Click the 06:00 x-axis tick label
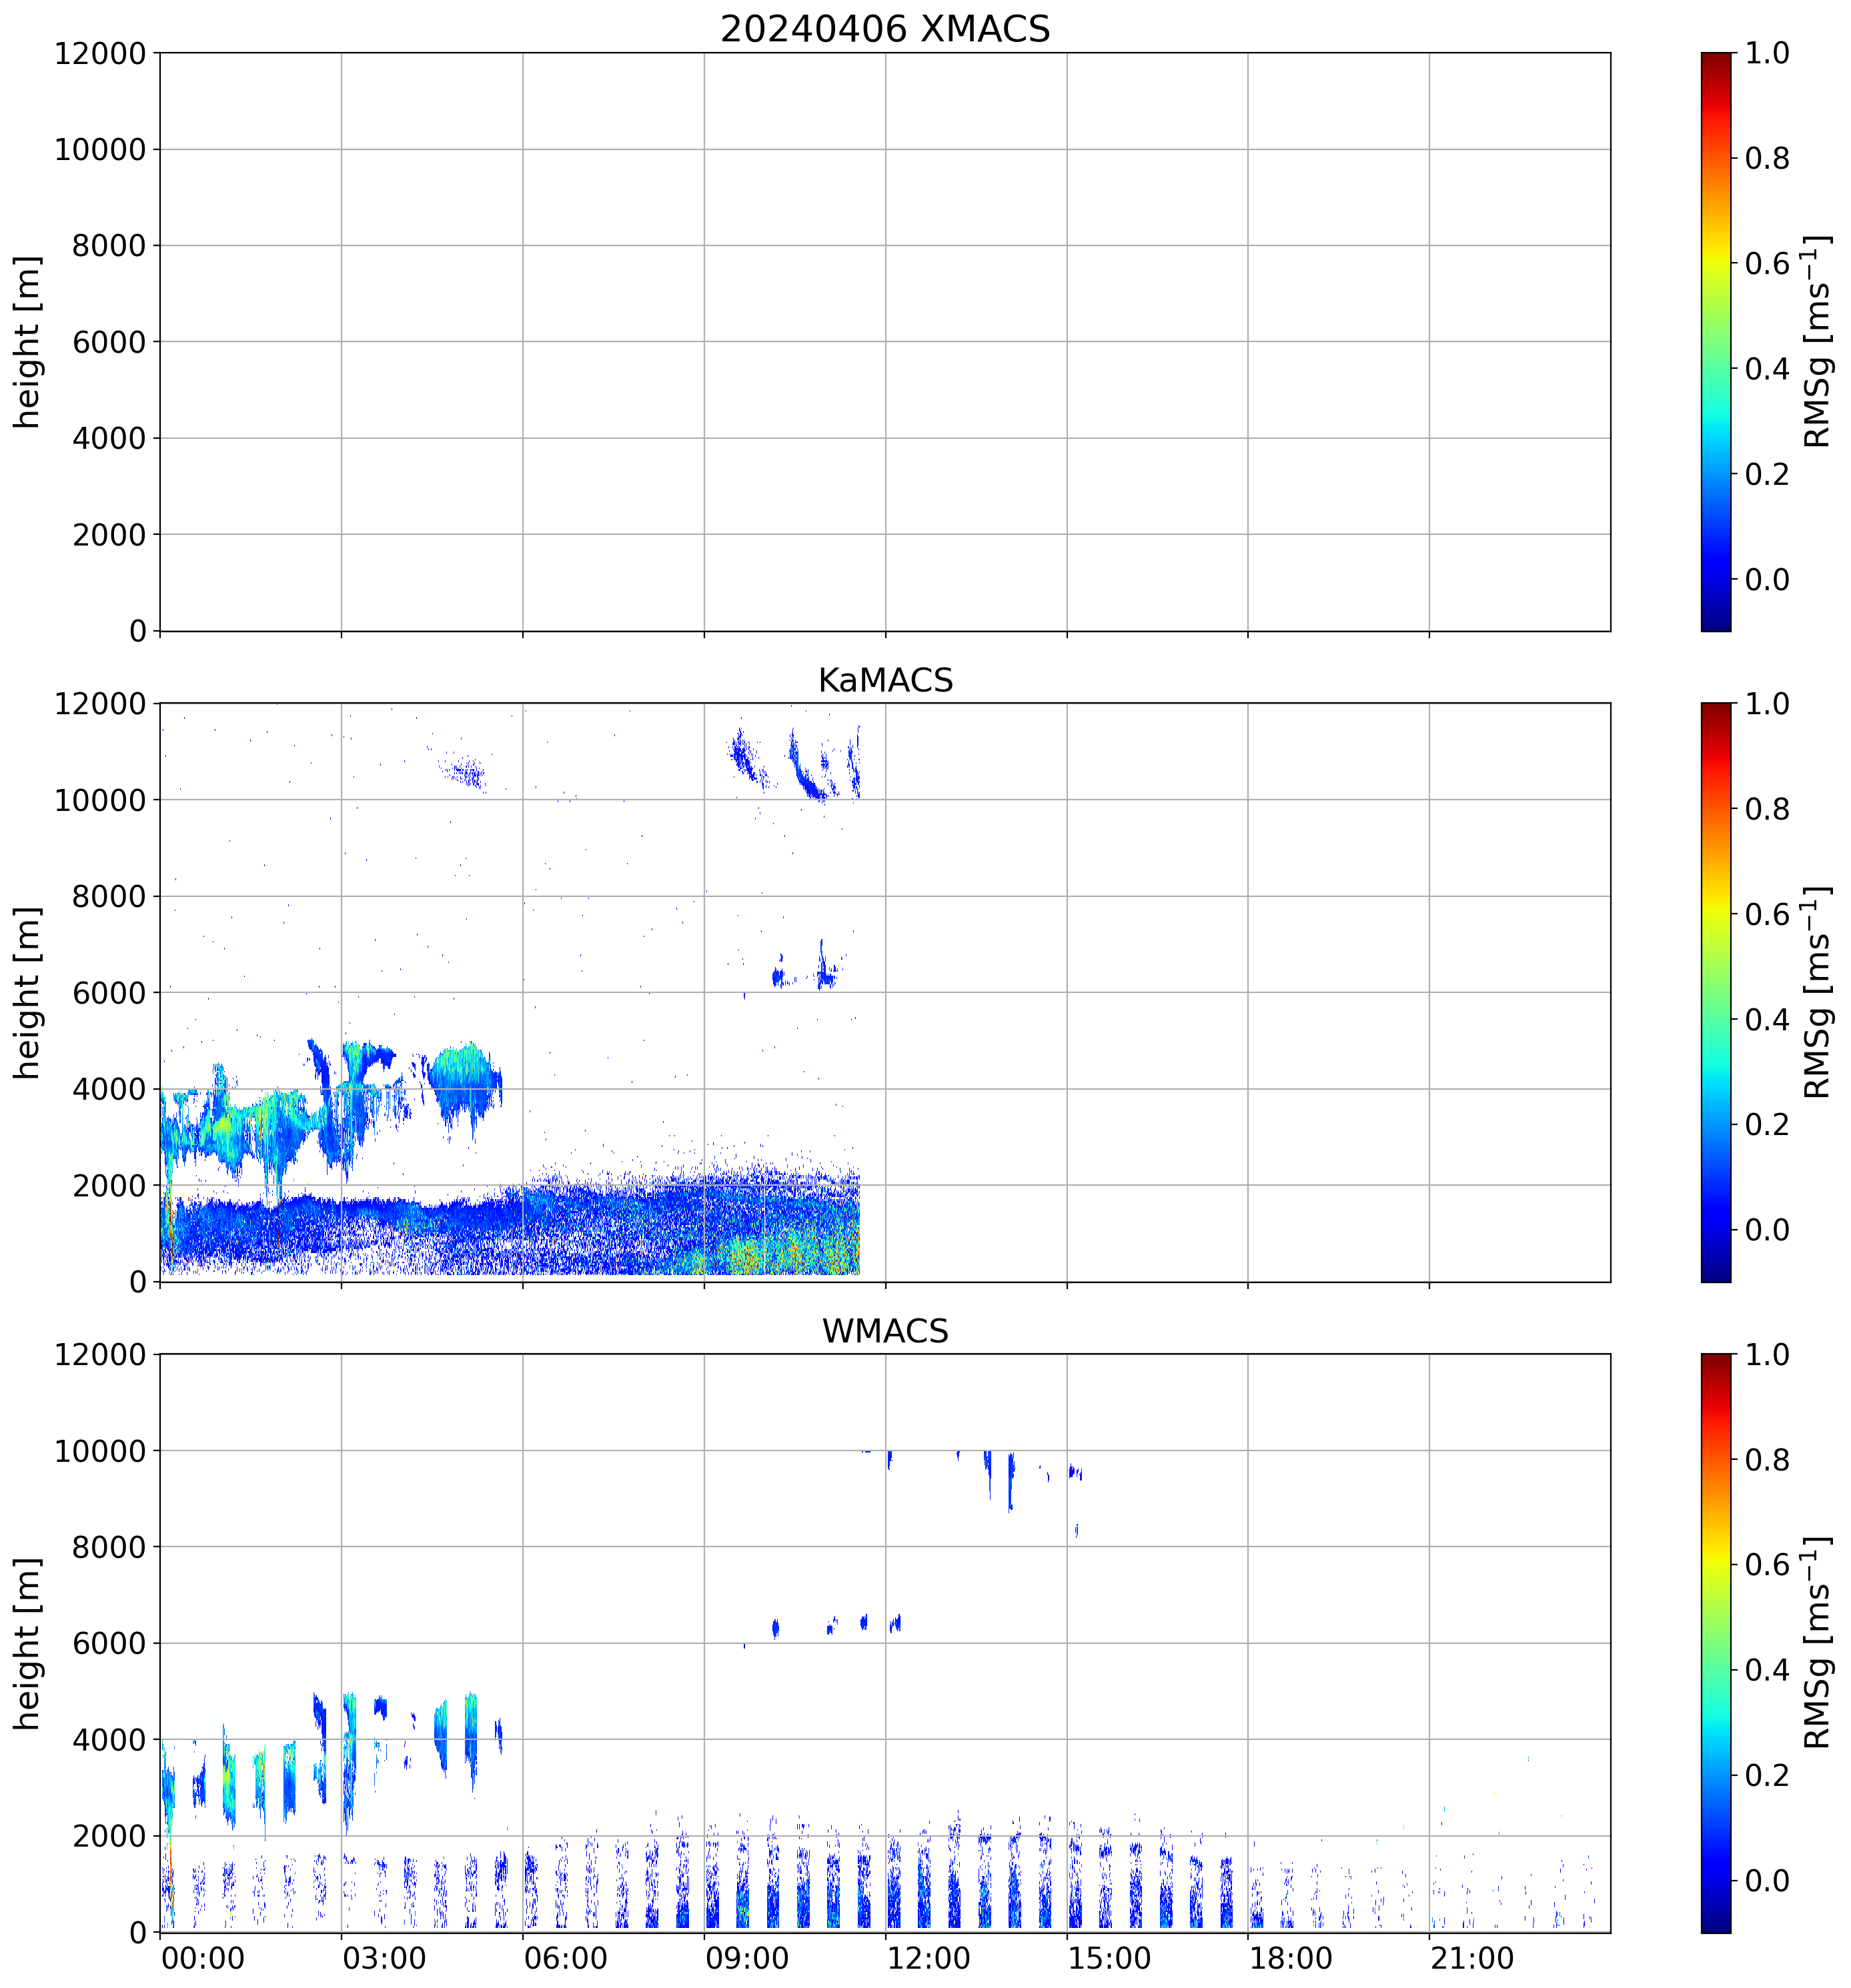Image resolution: width=1851 pixels, height=1988 pixels. click(565, 1957)
